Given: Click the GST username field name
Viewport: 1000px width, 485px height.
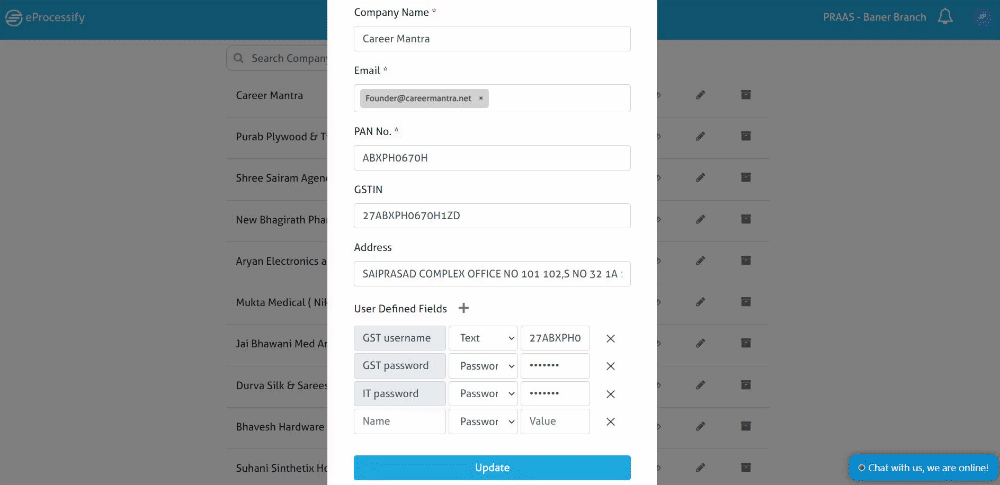Looking at the screenshot, I should [400, 338].
